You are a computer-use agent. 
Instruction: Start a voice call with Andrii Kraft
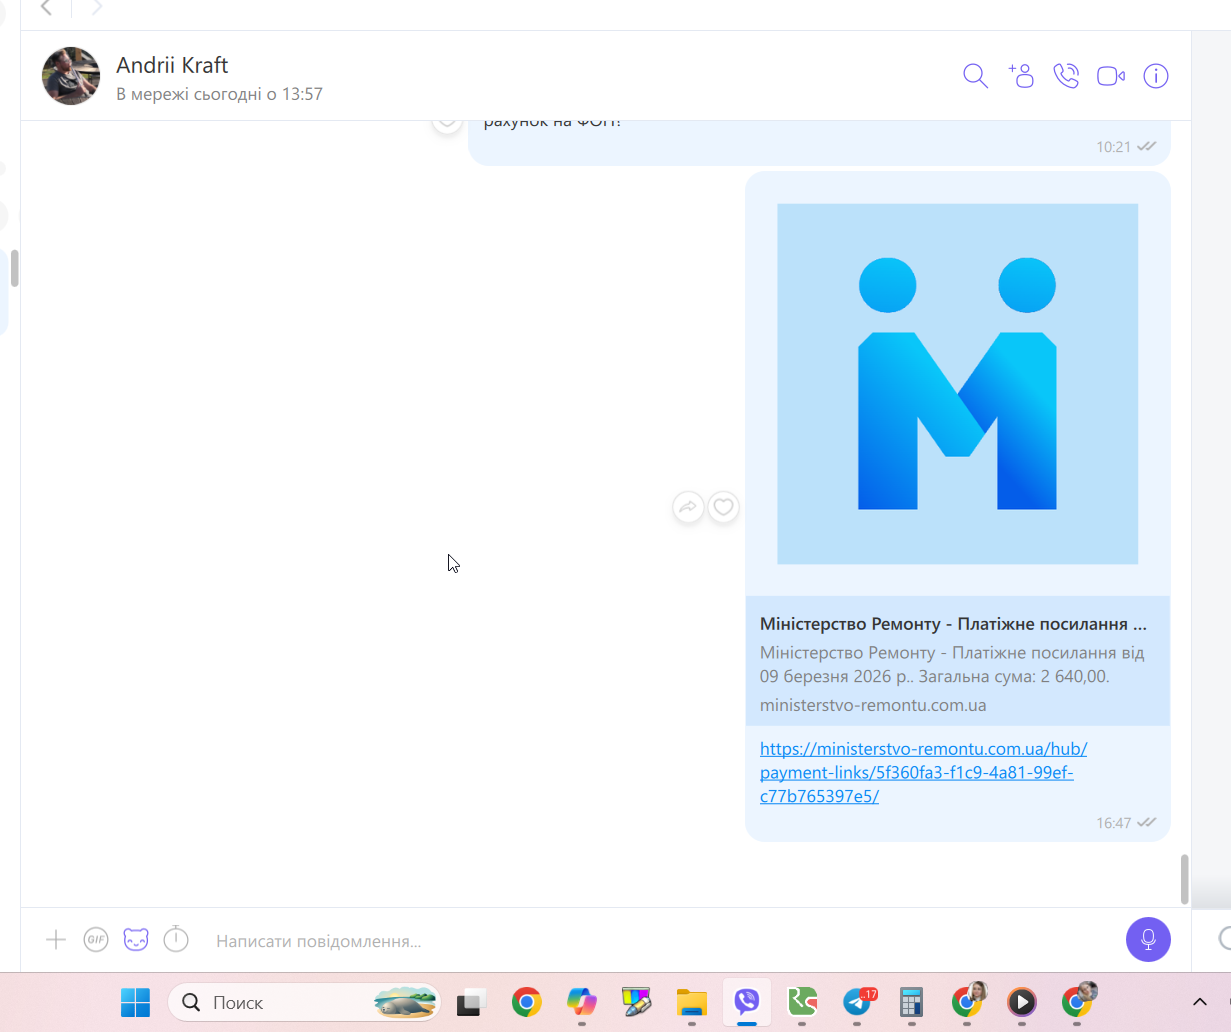click(1066, 76)
